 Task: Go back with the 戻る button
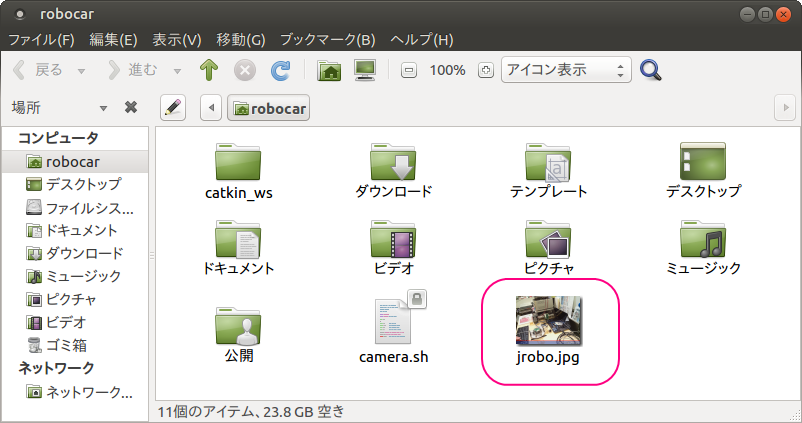(x=37, y=70)
